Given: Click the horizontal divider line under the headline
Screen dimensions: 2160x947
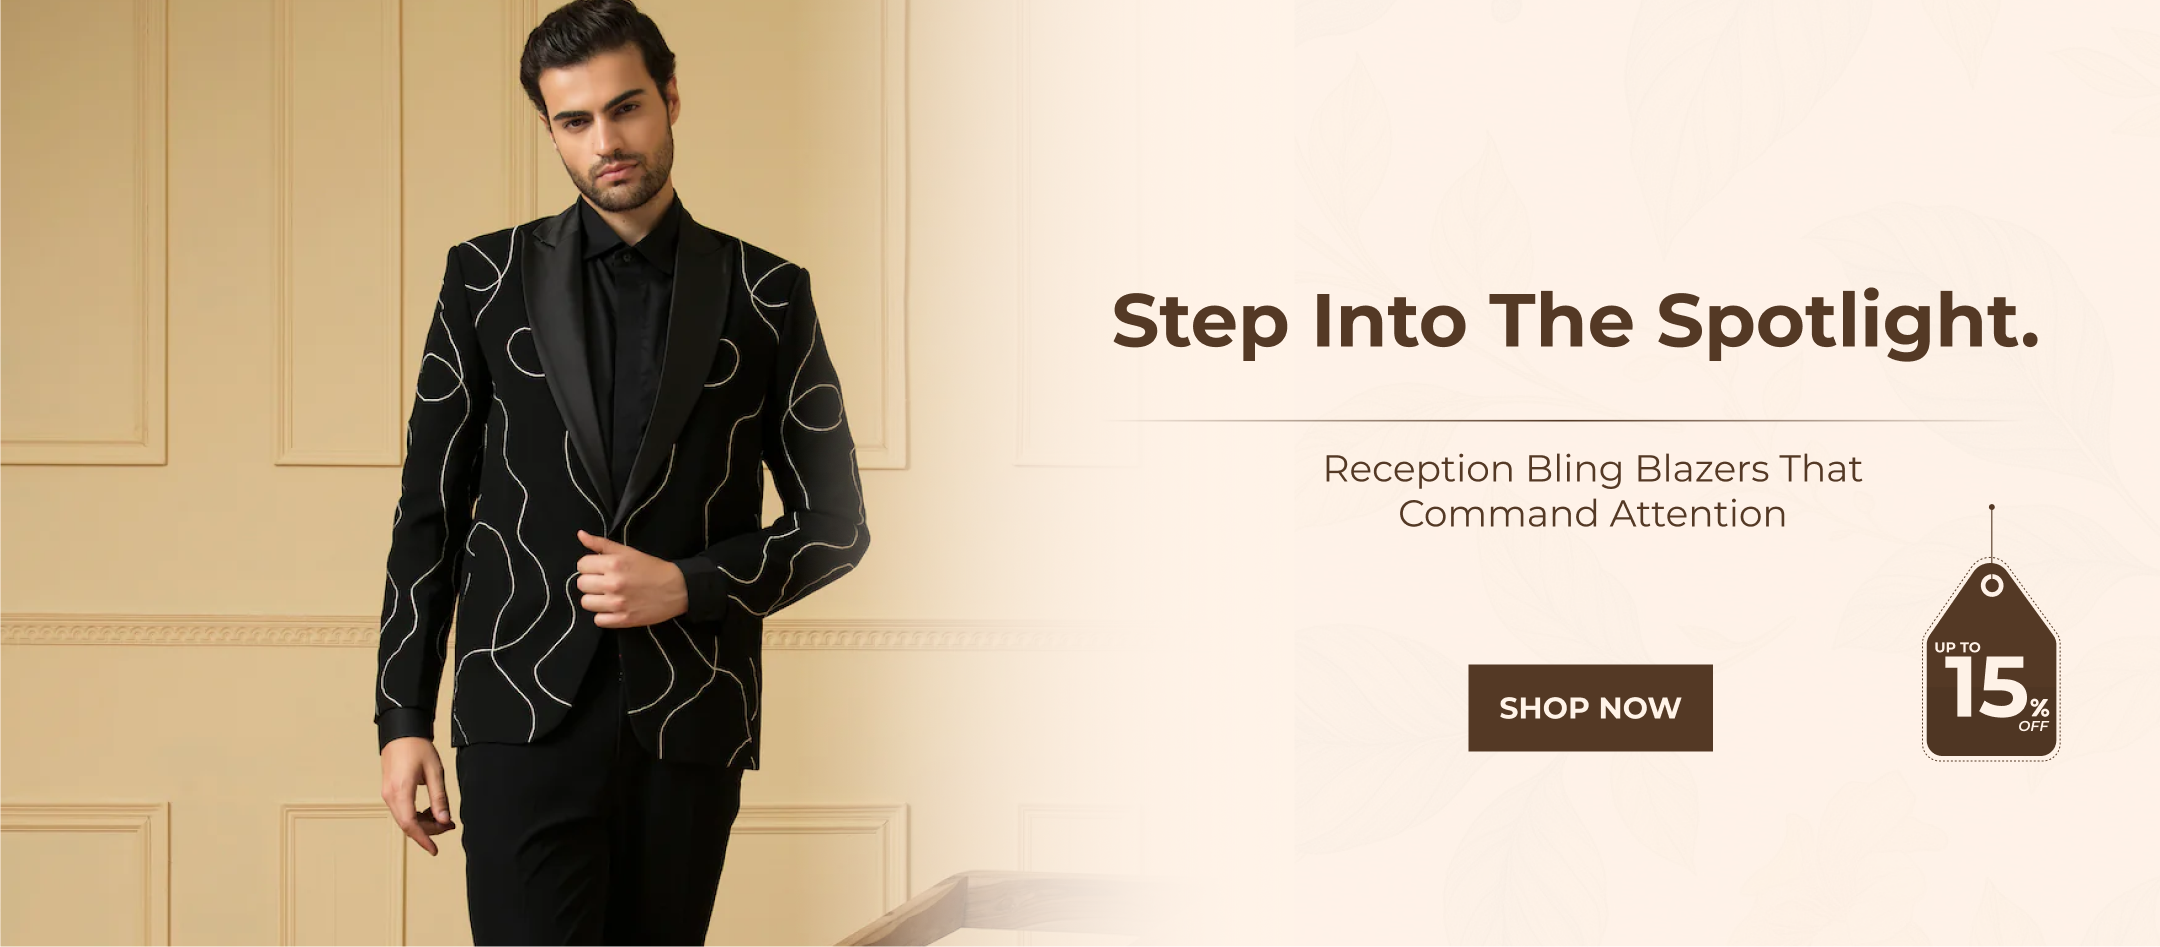Looking at the screenshot, I should tap(1560, 421).
